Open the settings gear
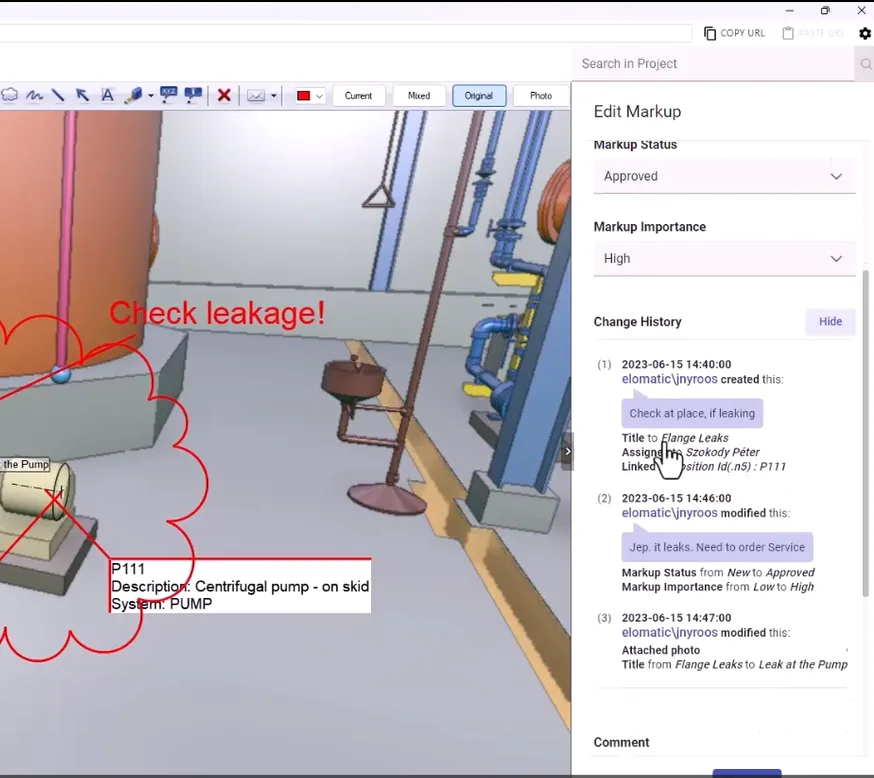 (x=865, y=33)
